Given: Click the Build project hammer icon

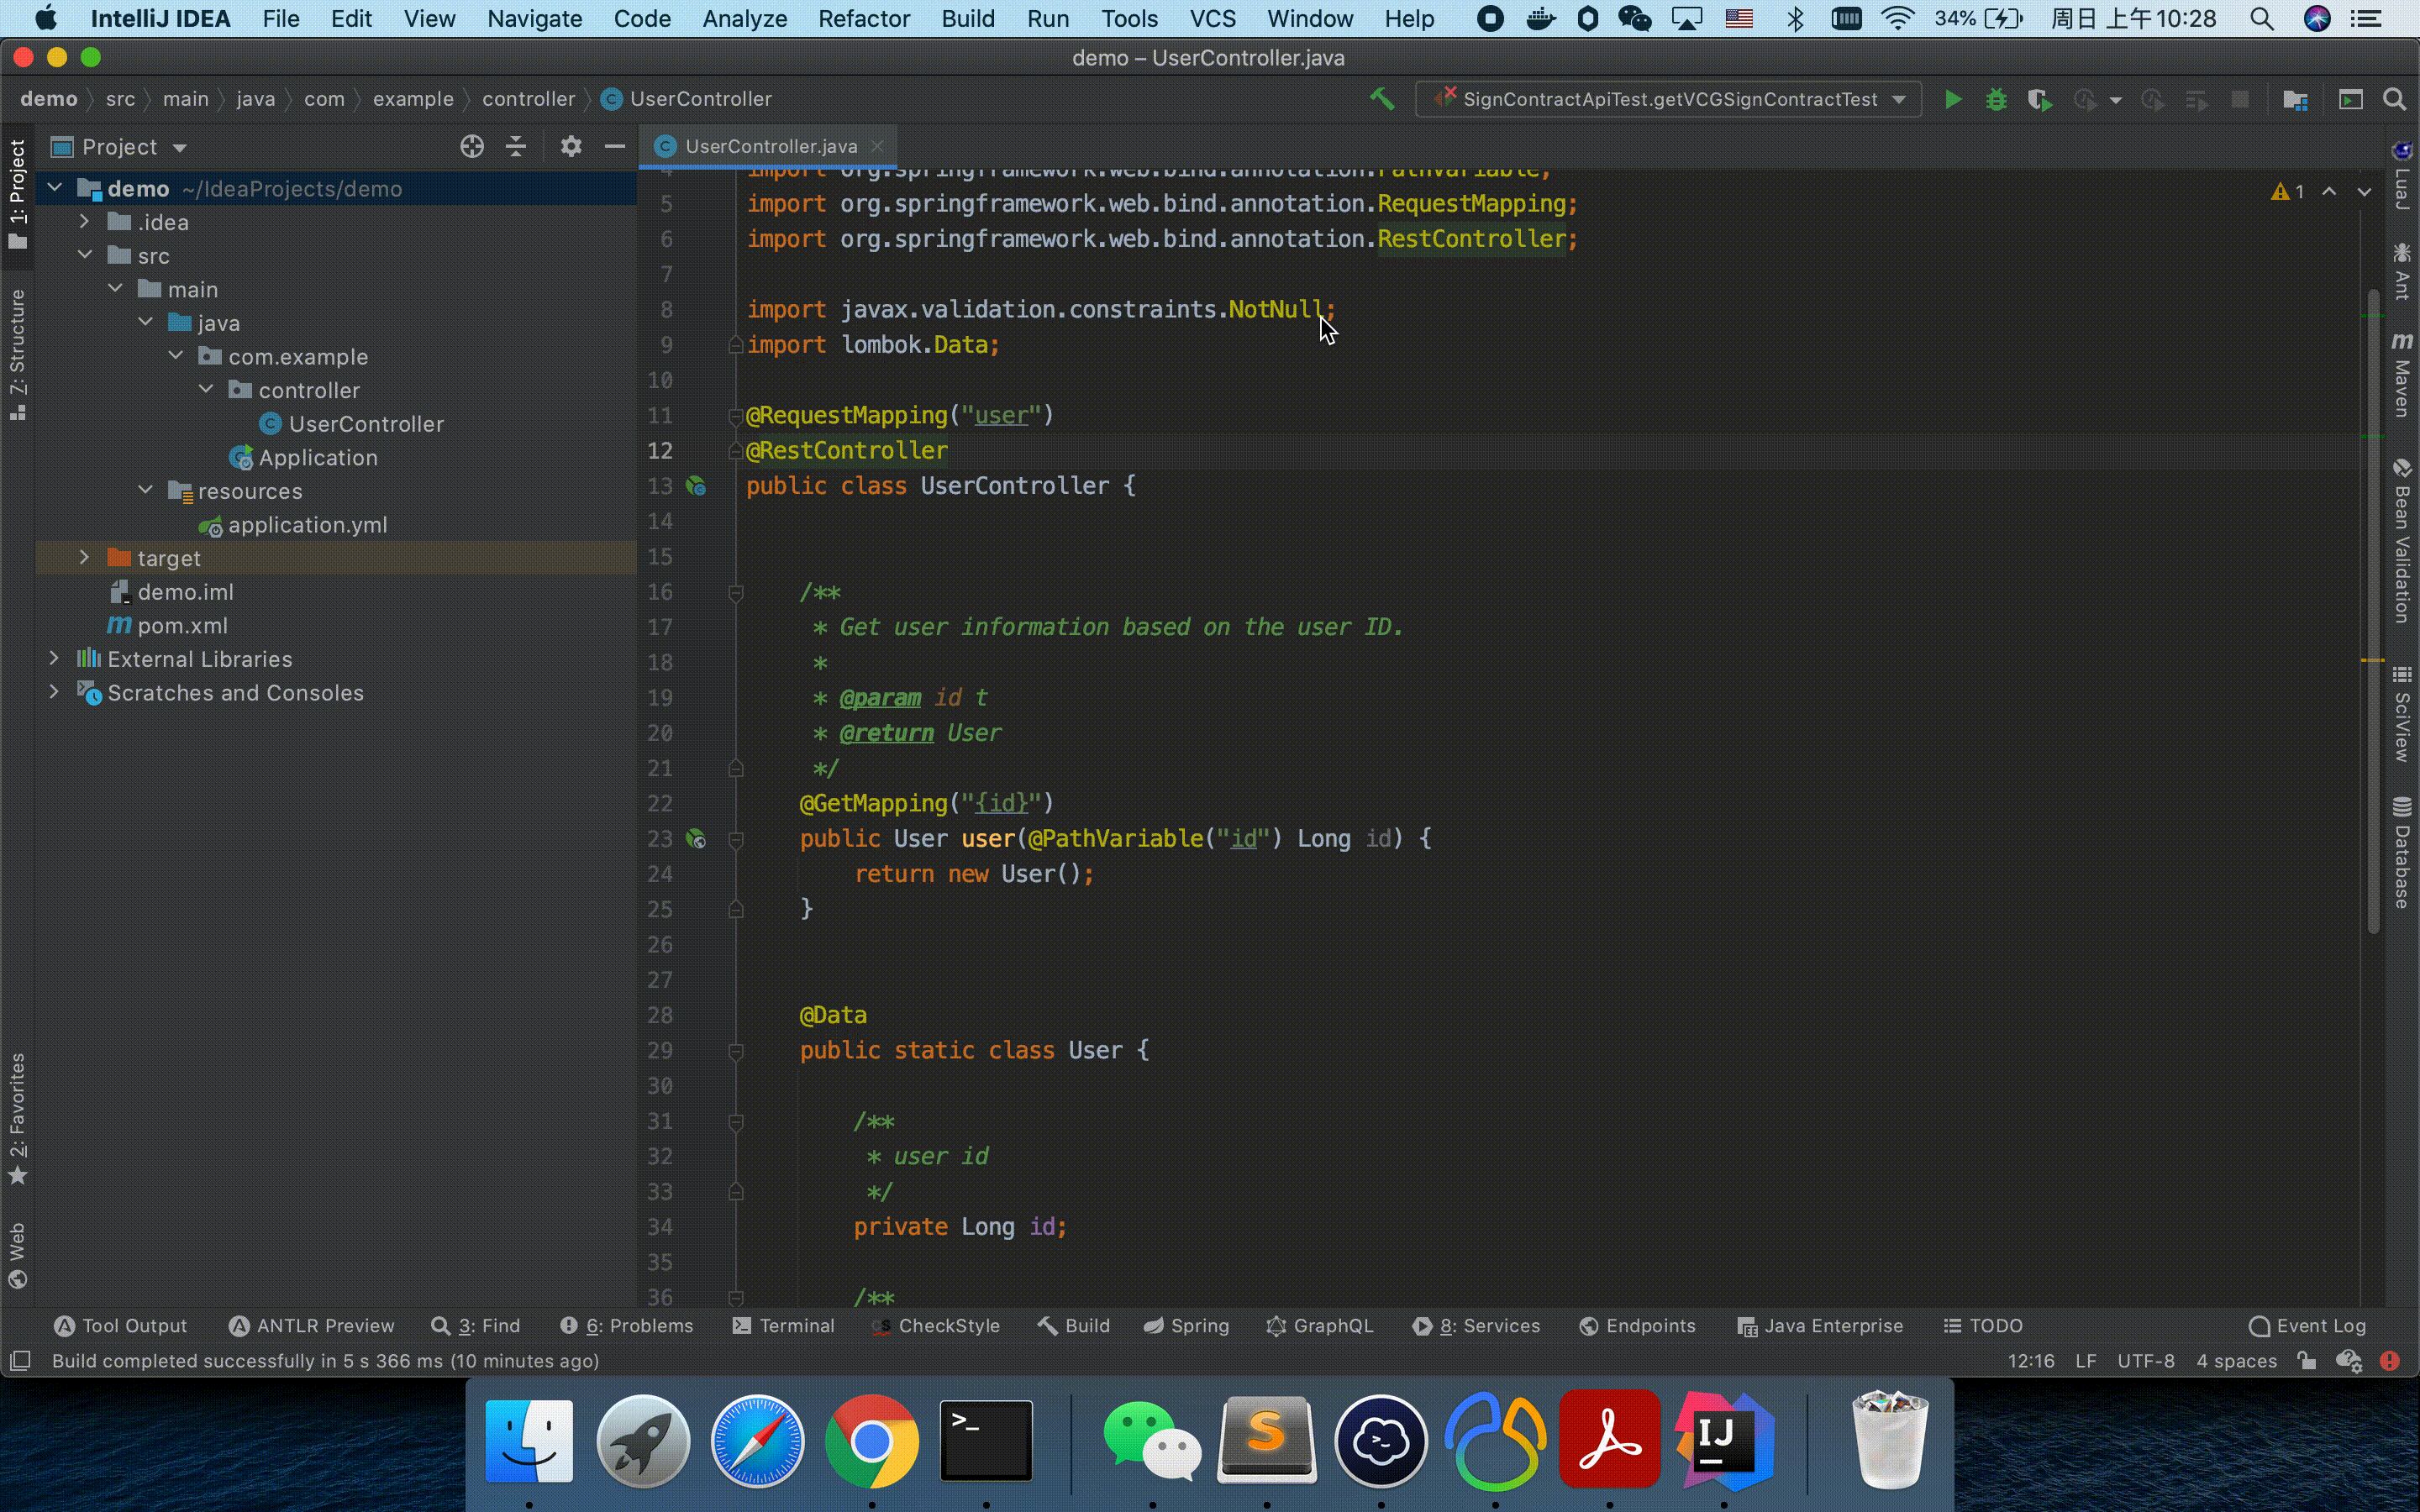Looking at the screenshot, I should click(1382, 99).
